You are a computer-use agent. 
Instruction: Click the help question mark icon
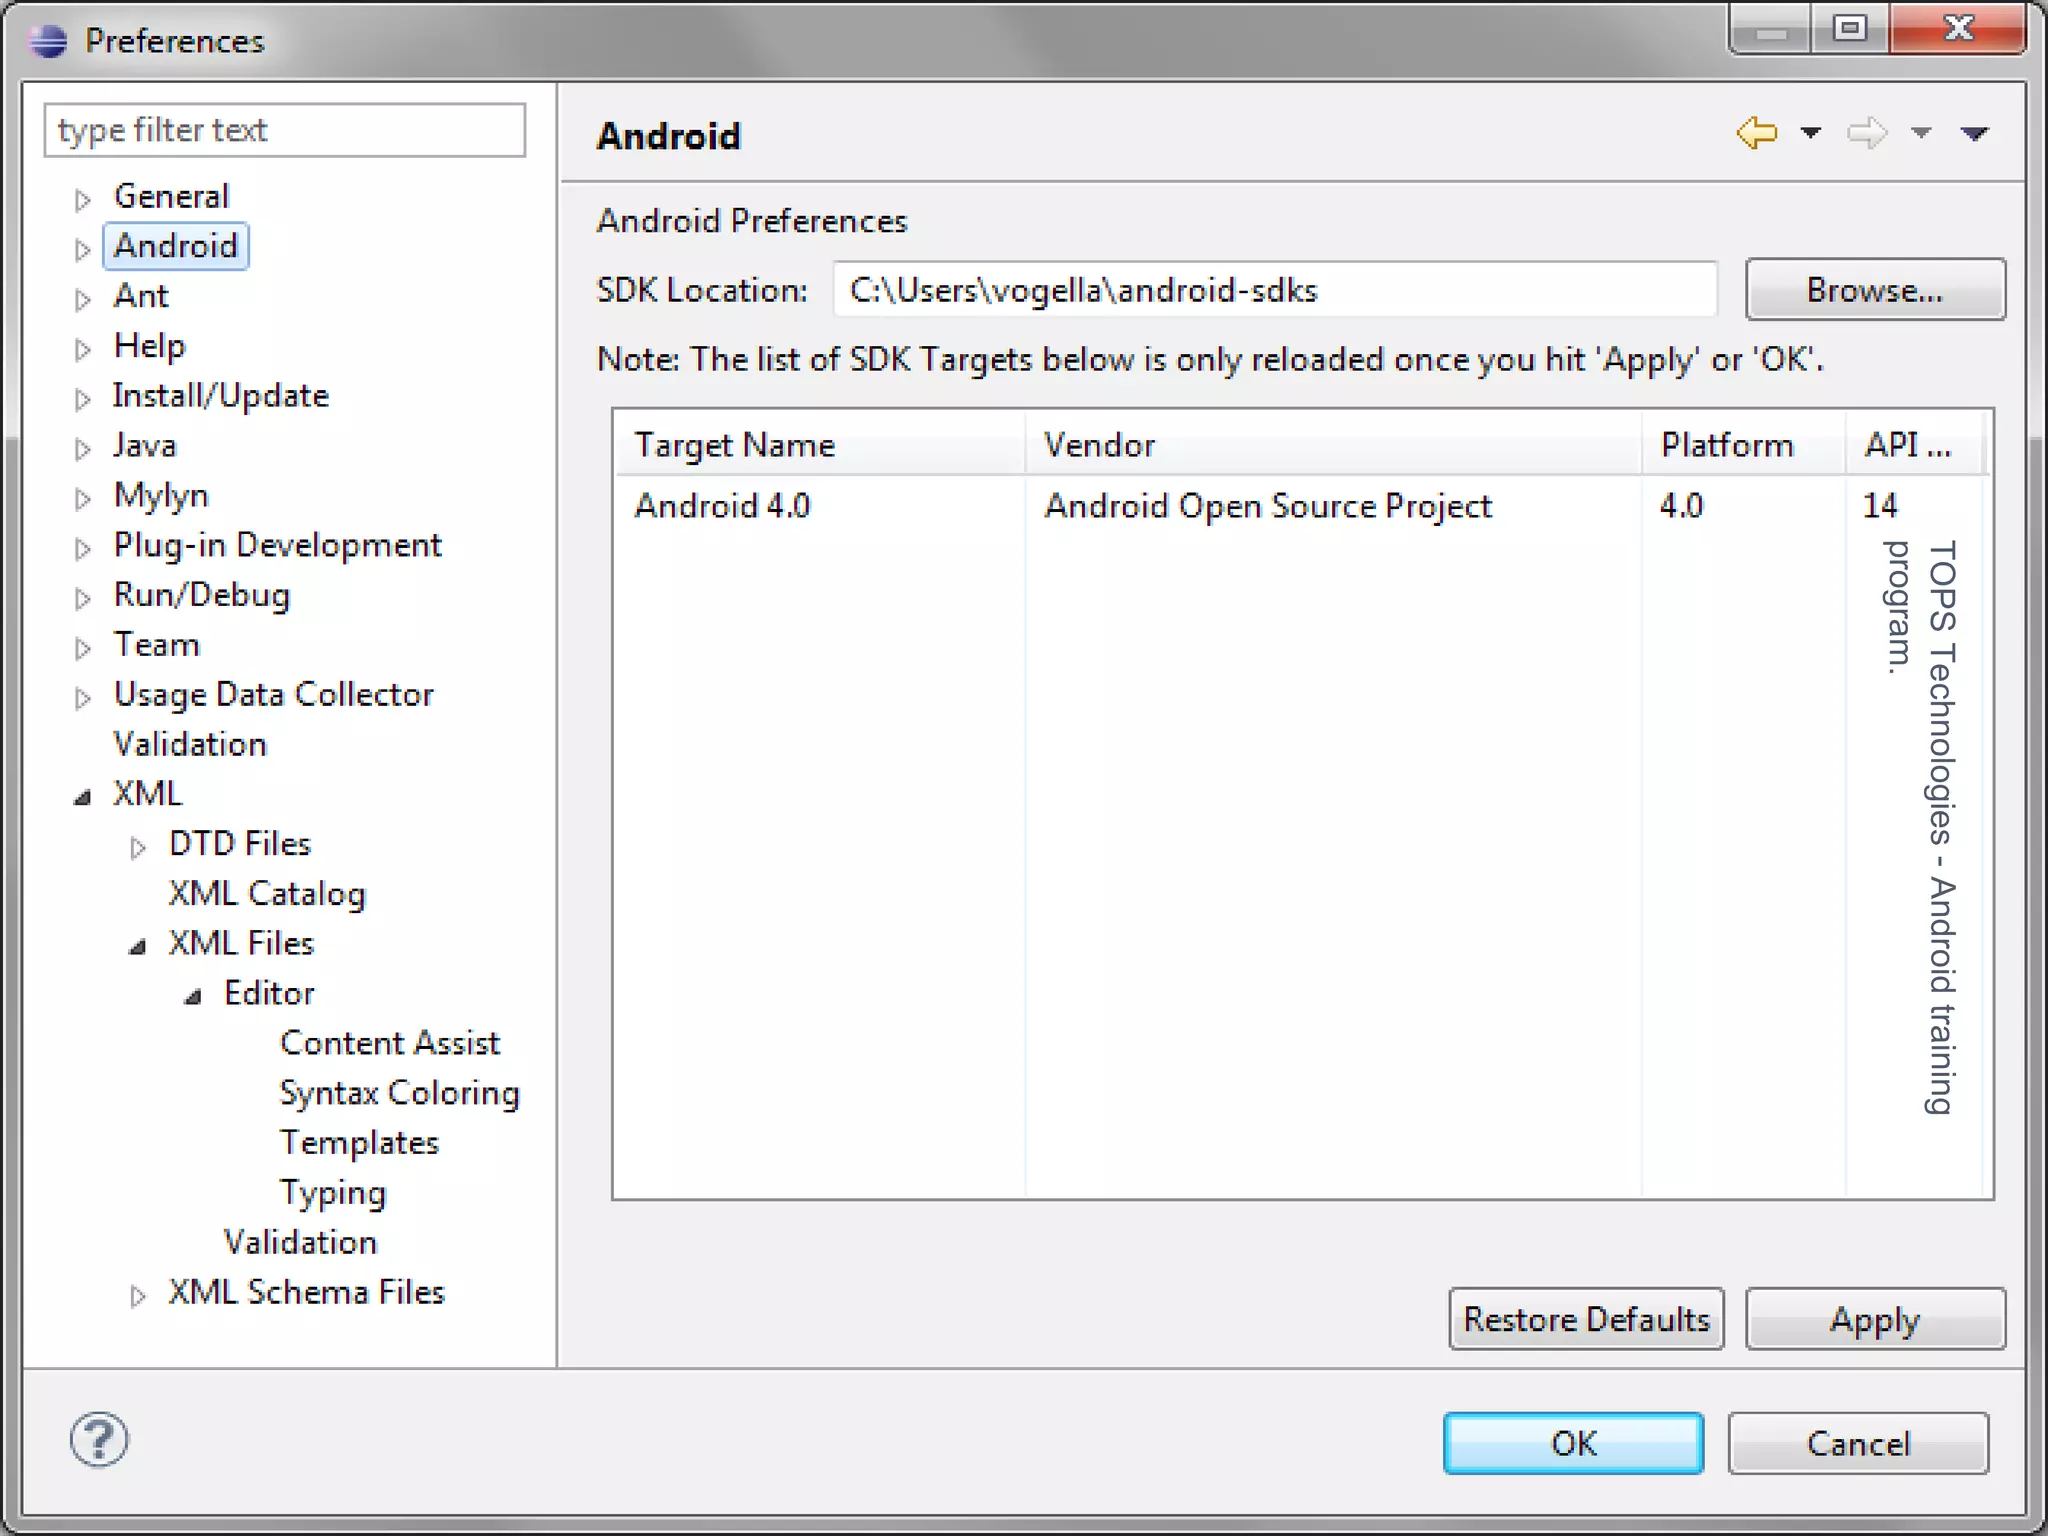point(99,1440)
